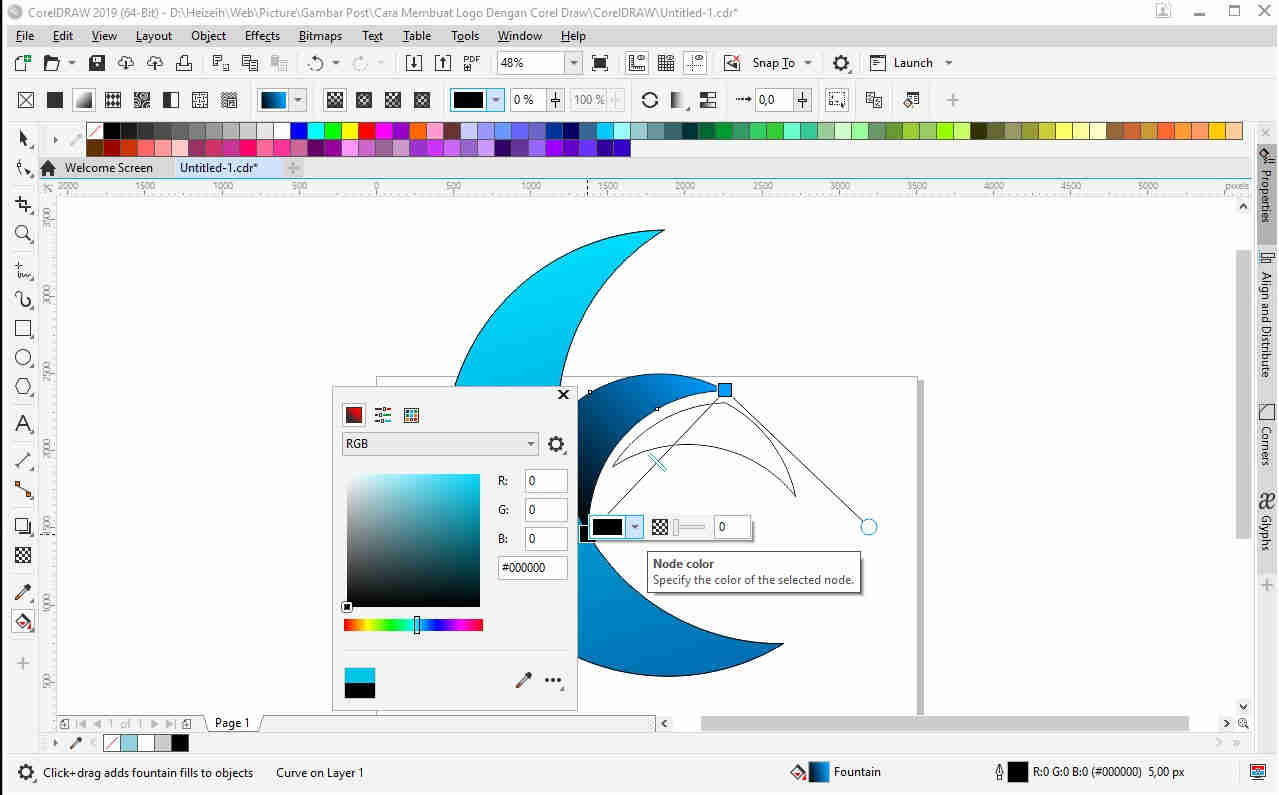Select the Connector tool

pos(24,490)
